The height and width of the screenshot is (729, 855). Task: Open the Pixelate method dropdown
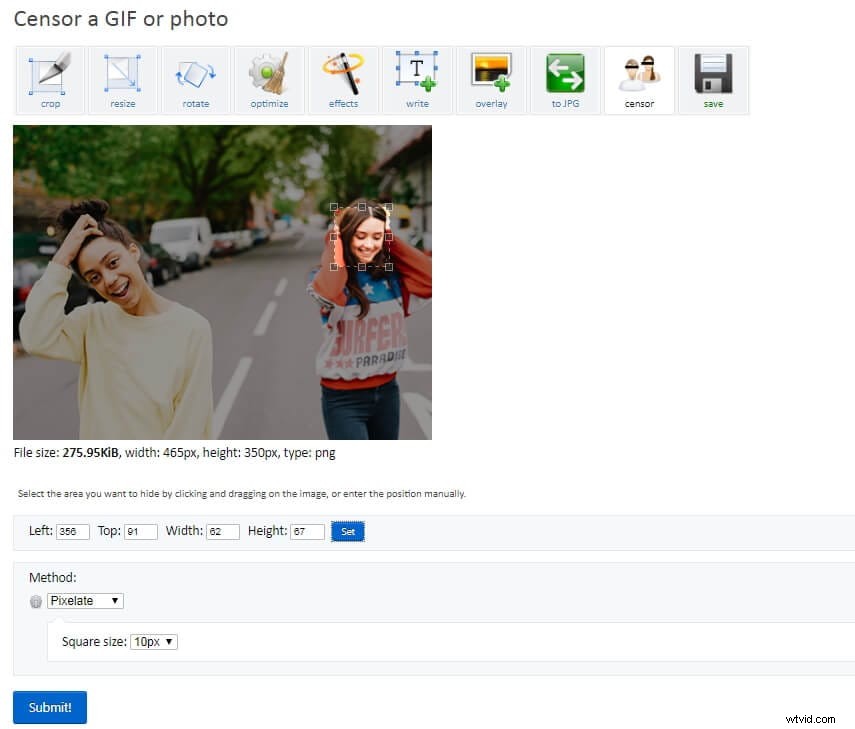[85, 600]
